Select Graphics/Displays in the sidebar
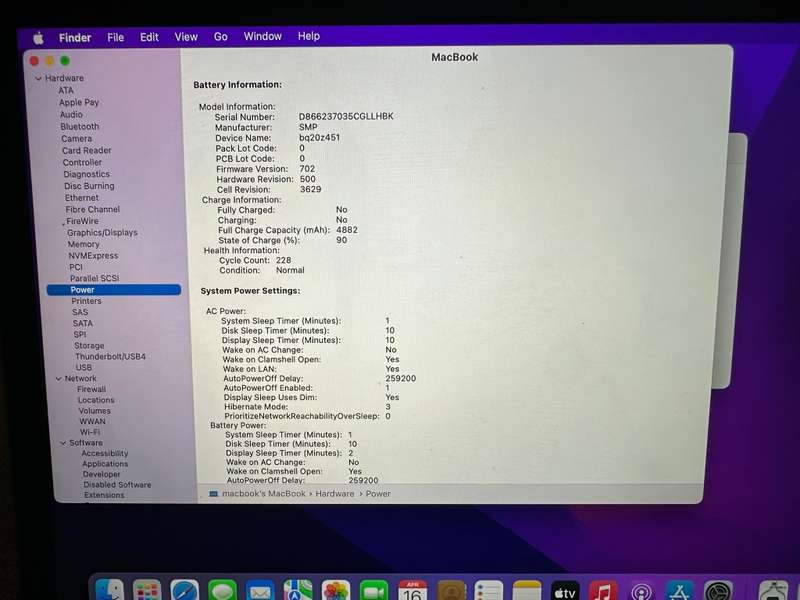Viewport: 800px width, 600px height. 102,233
